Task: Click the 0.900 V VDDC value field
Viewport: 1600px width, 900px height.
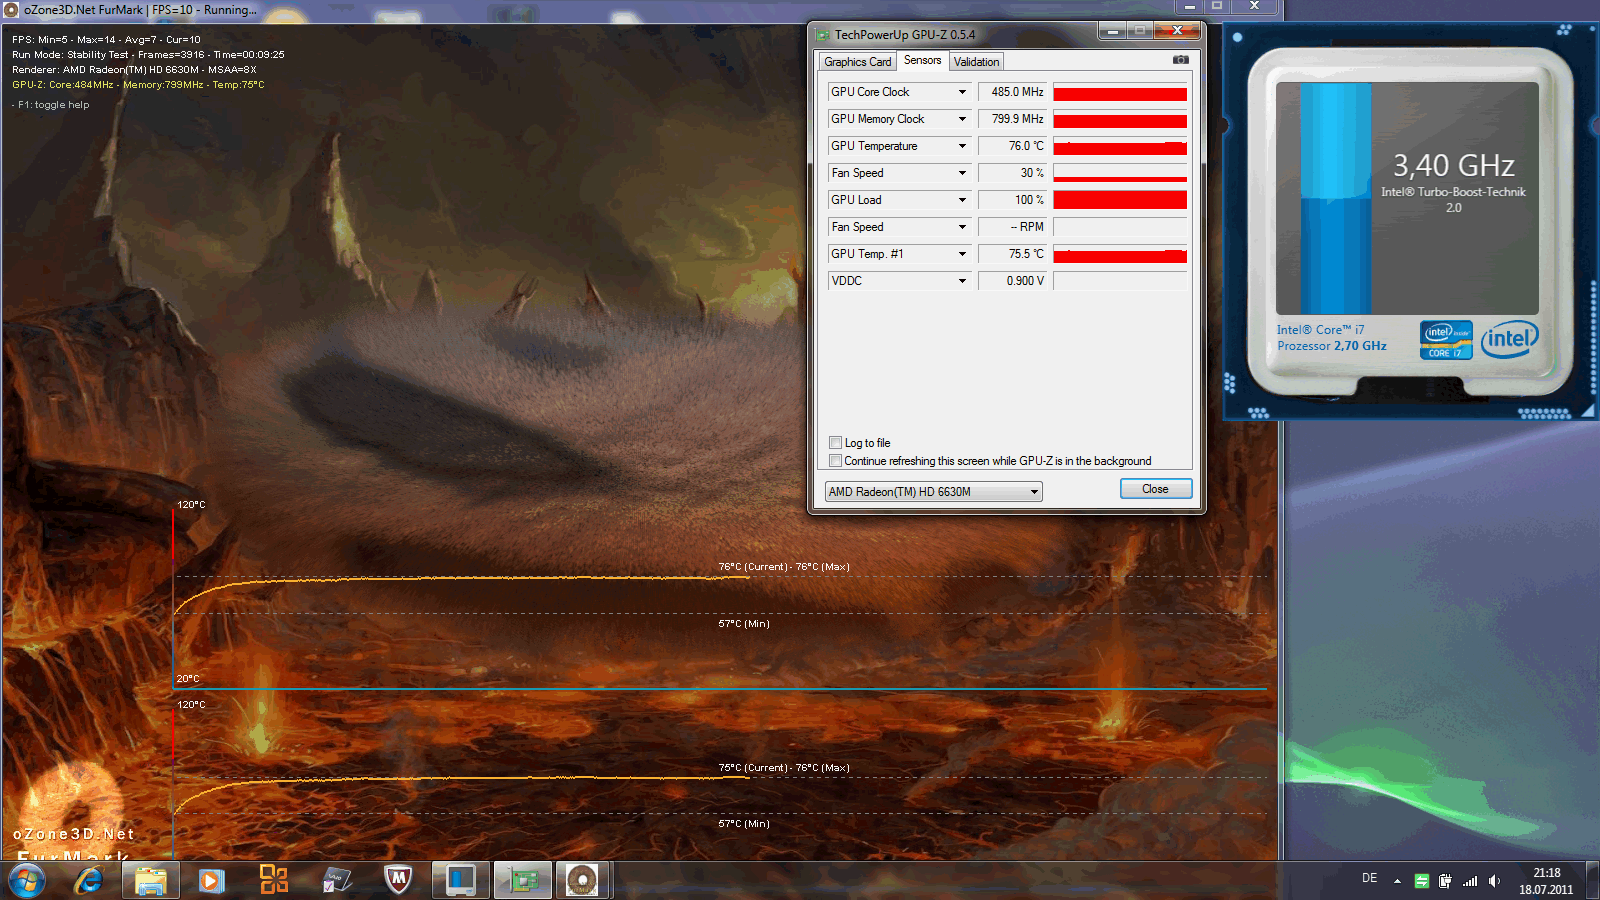Action: click(x=1012, y=281)
